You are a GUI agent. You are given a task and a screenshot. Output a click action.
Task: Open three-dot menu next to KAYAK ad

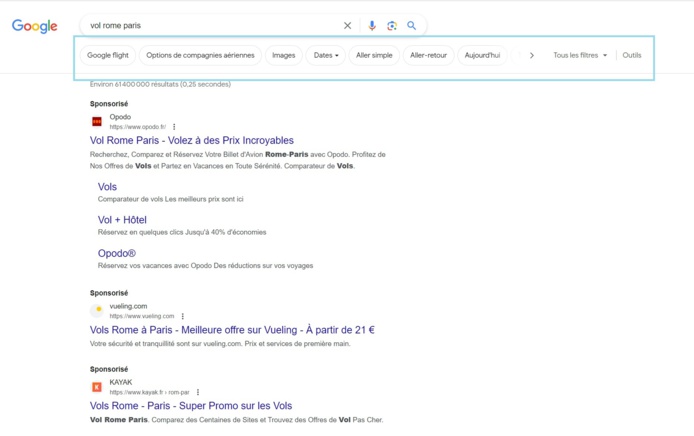[198, 392]
